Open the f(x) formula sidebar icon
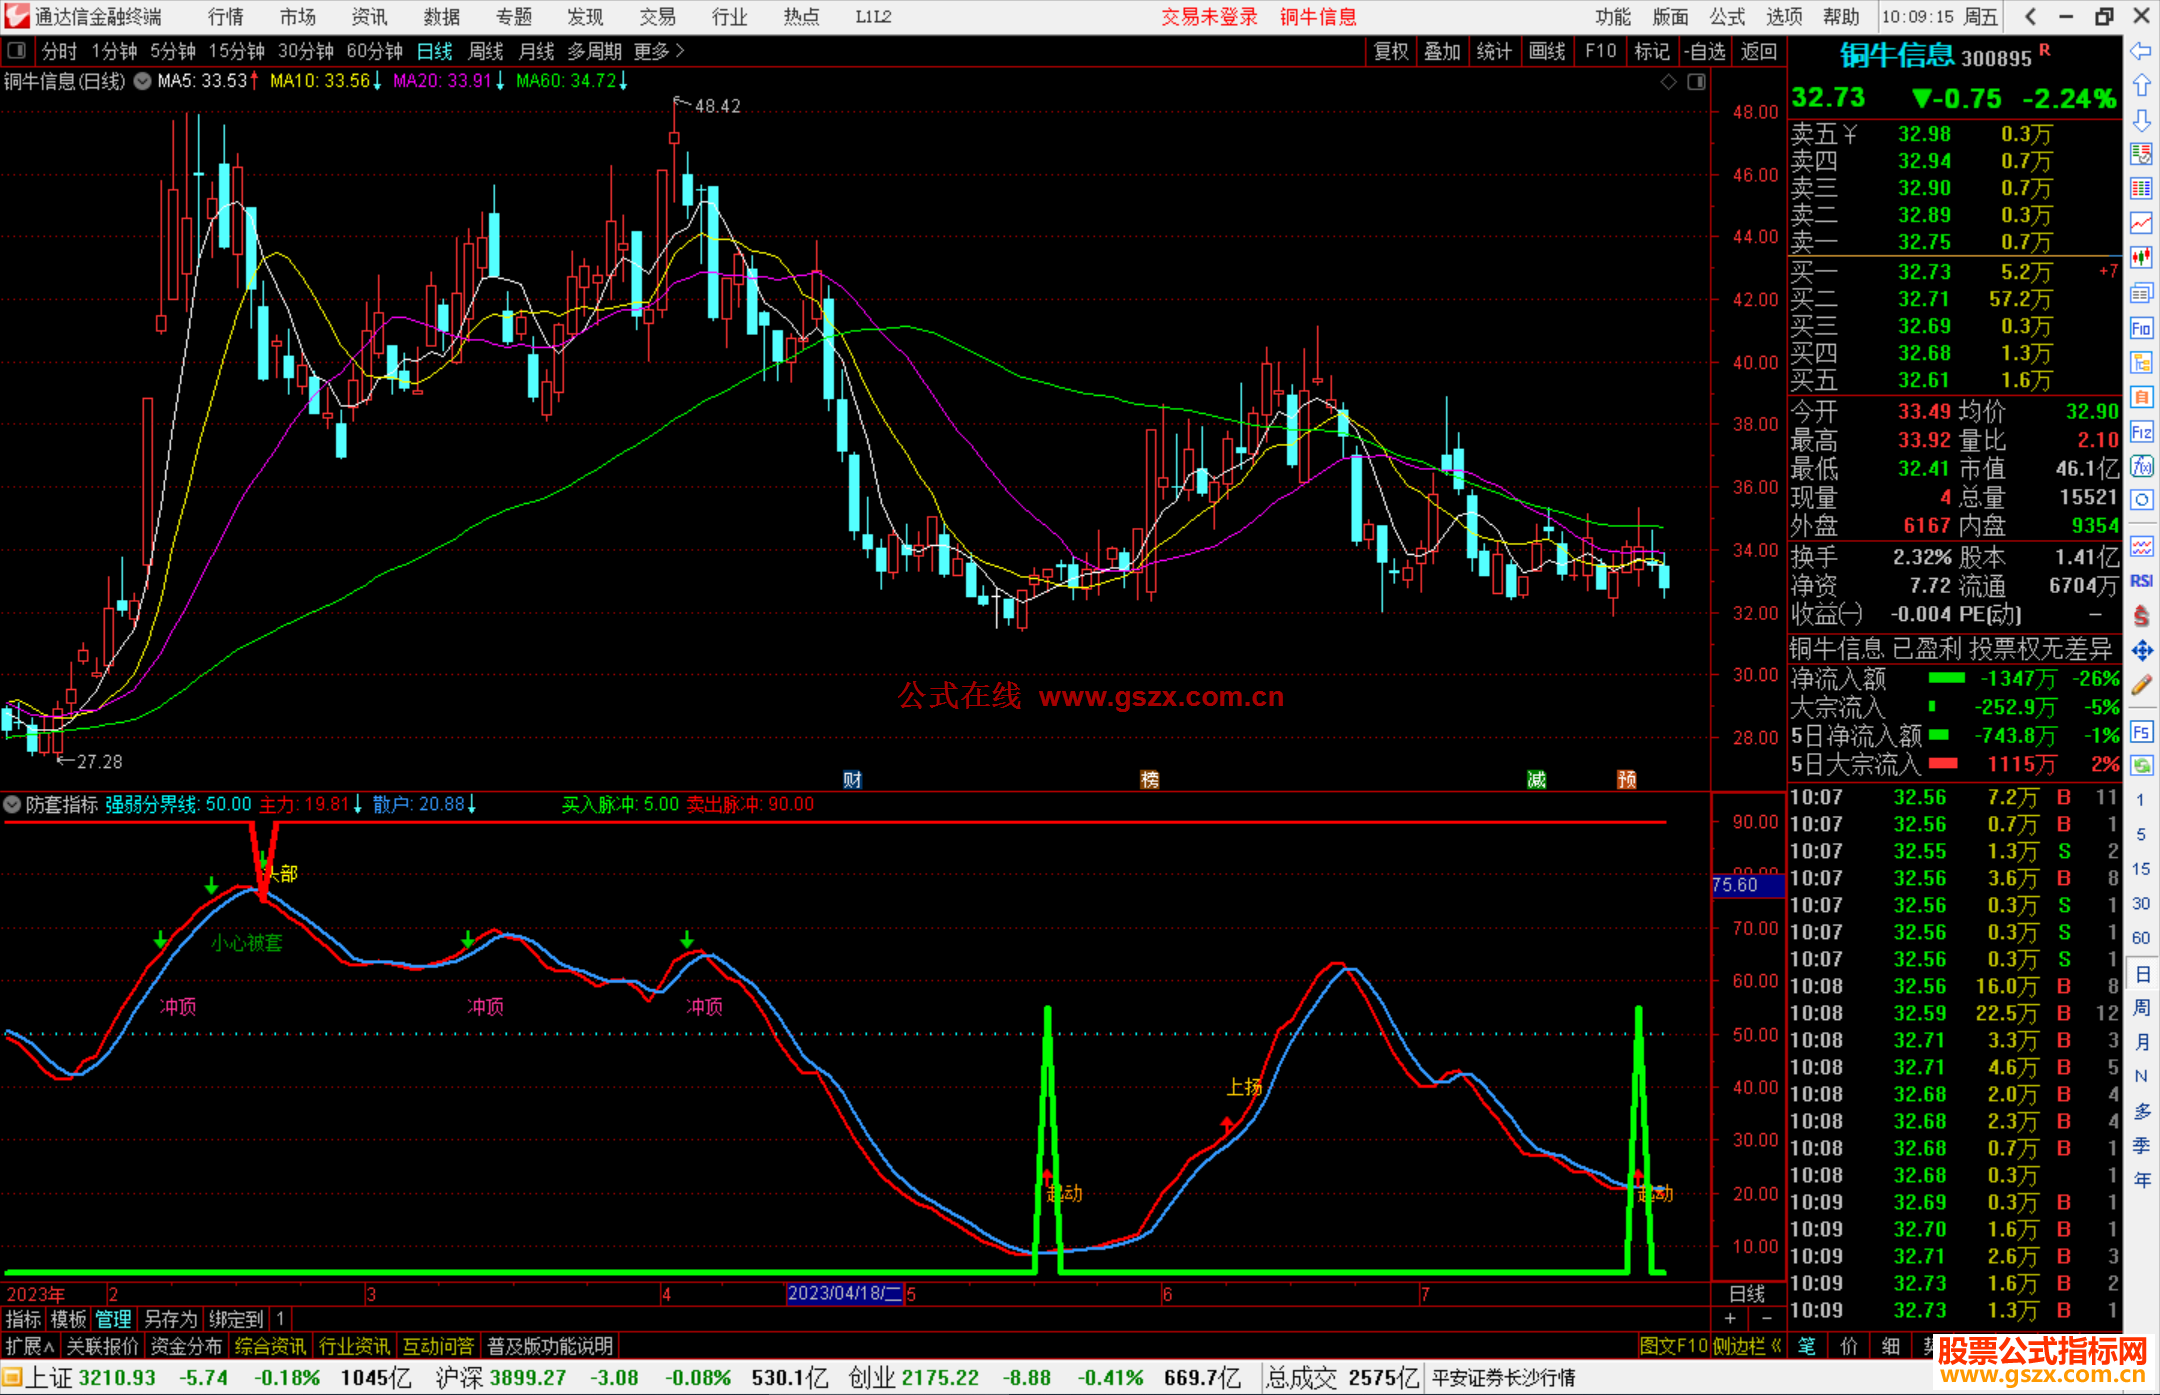This screenshot has height=1395, width=2160. [x=2141, y=466]
